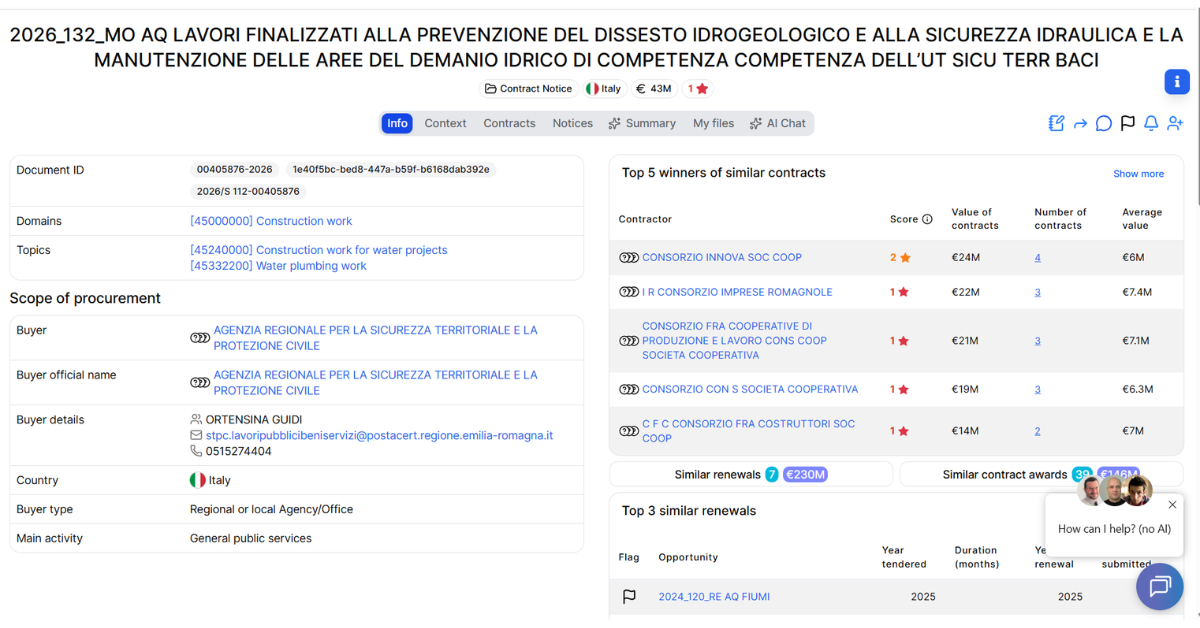
Task: Click the Italy country badge under title
Action: click(604, 89)
